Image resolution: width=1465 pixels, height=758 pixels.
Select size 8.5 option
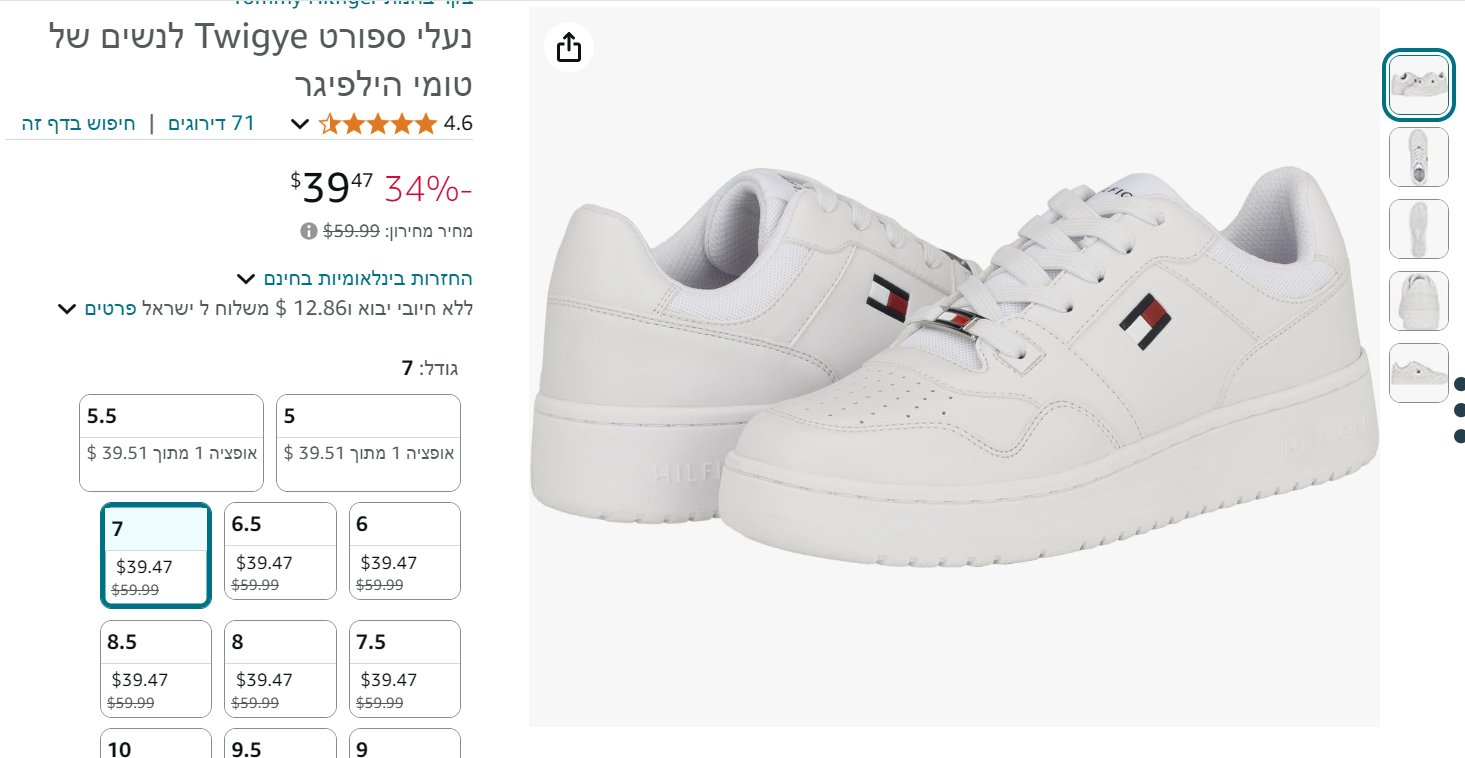point(156,668)
